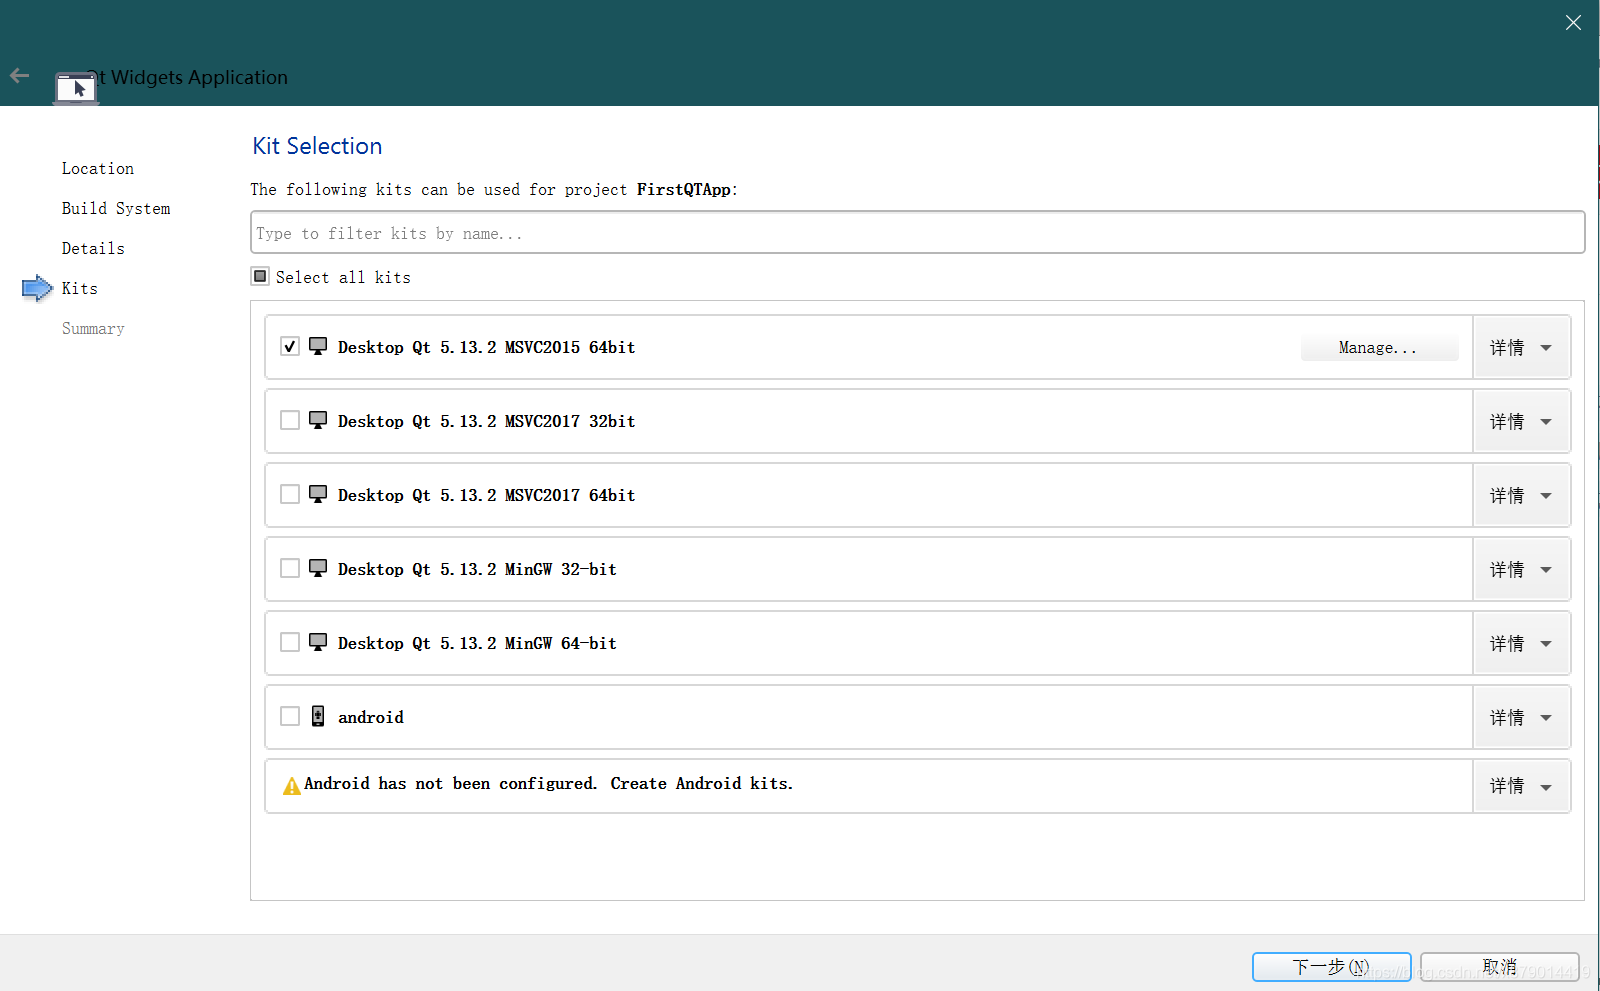1600x991 pixels.
Task: Expand 详情 details for MSVC2017 64bit kit
Action: coord(1521,495)
